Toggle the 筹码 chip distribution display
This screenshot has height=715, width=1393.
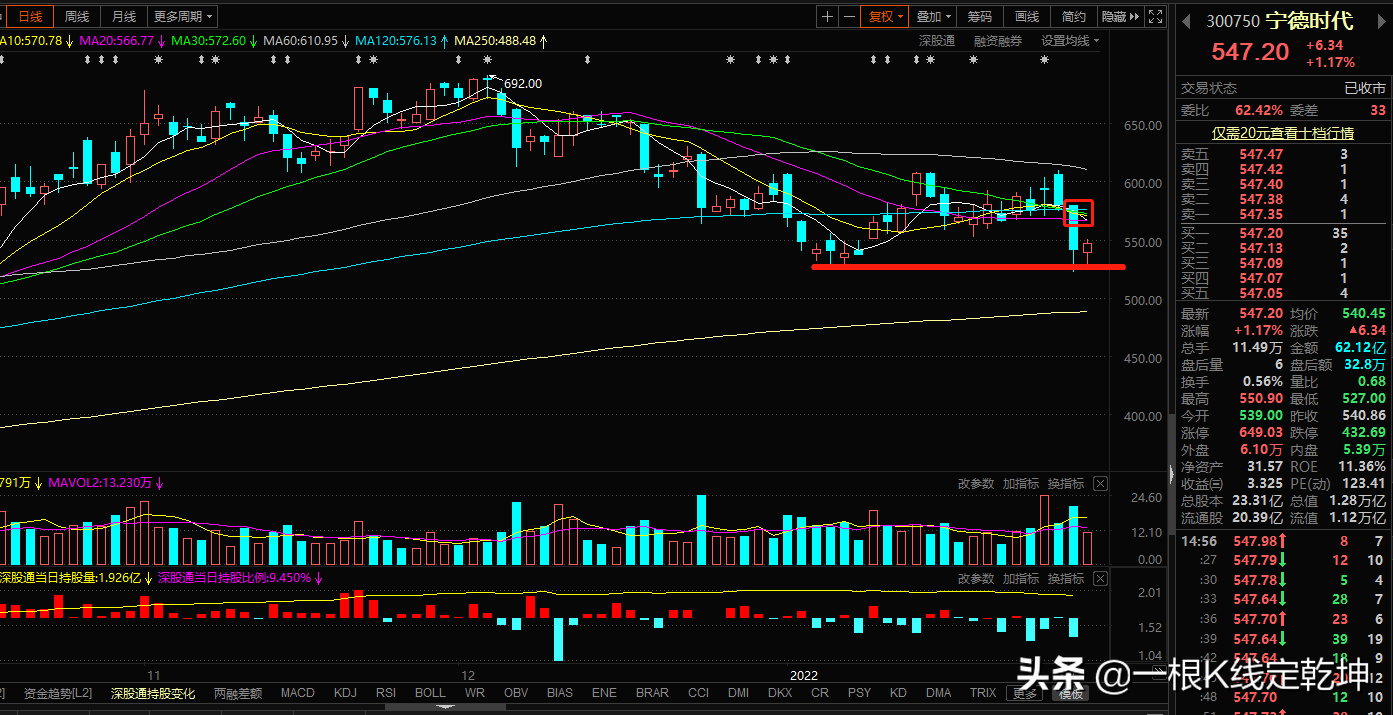(980, 17)
